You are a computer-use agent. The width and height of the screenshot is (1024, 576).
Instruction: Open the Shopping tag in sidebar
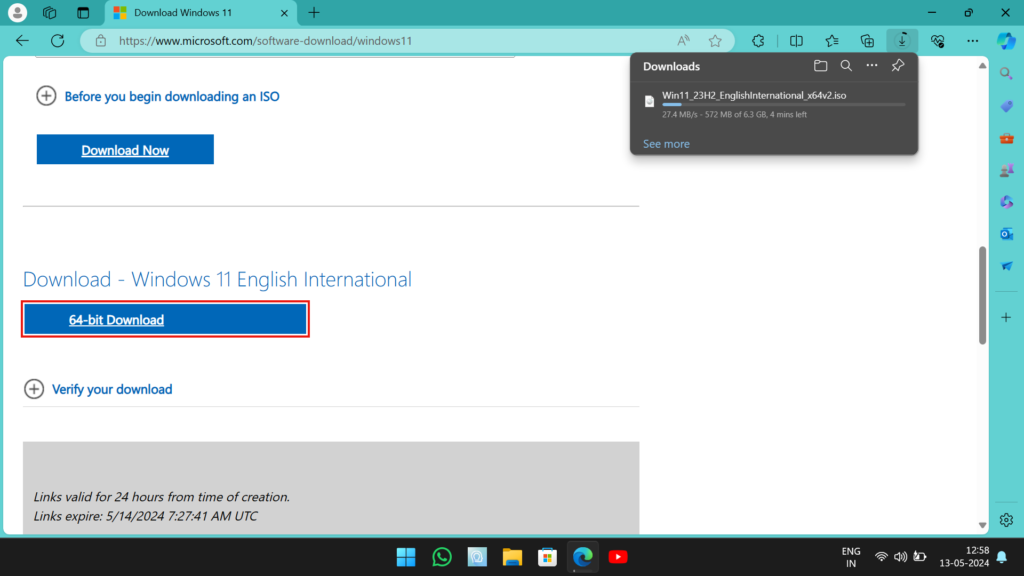tap(1006, 106)
